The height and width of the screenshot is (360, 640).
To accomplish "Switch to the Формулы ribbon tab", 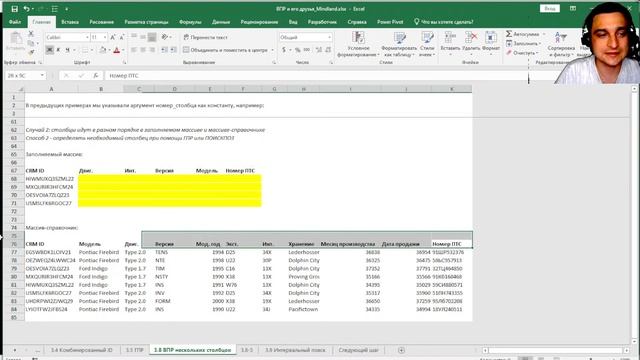I will click(x=190, y=22).
